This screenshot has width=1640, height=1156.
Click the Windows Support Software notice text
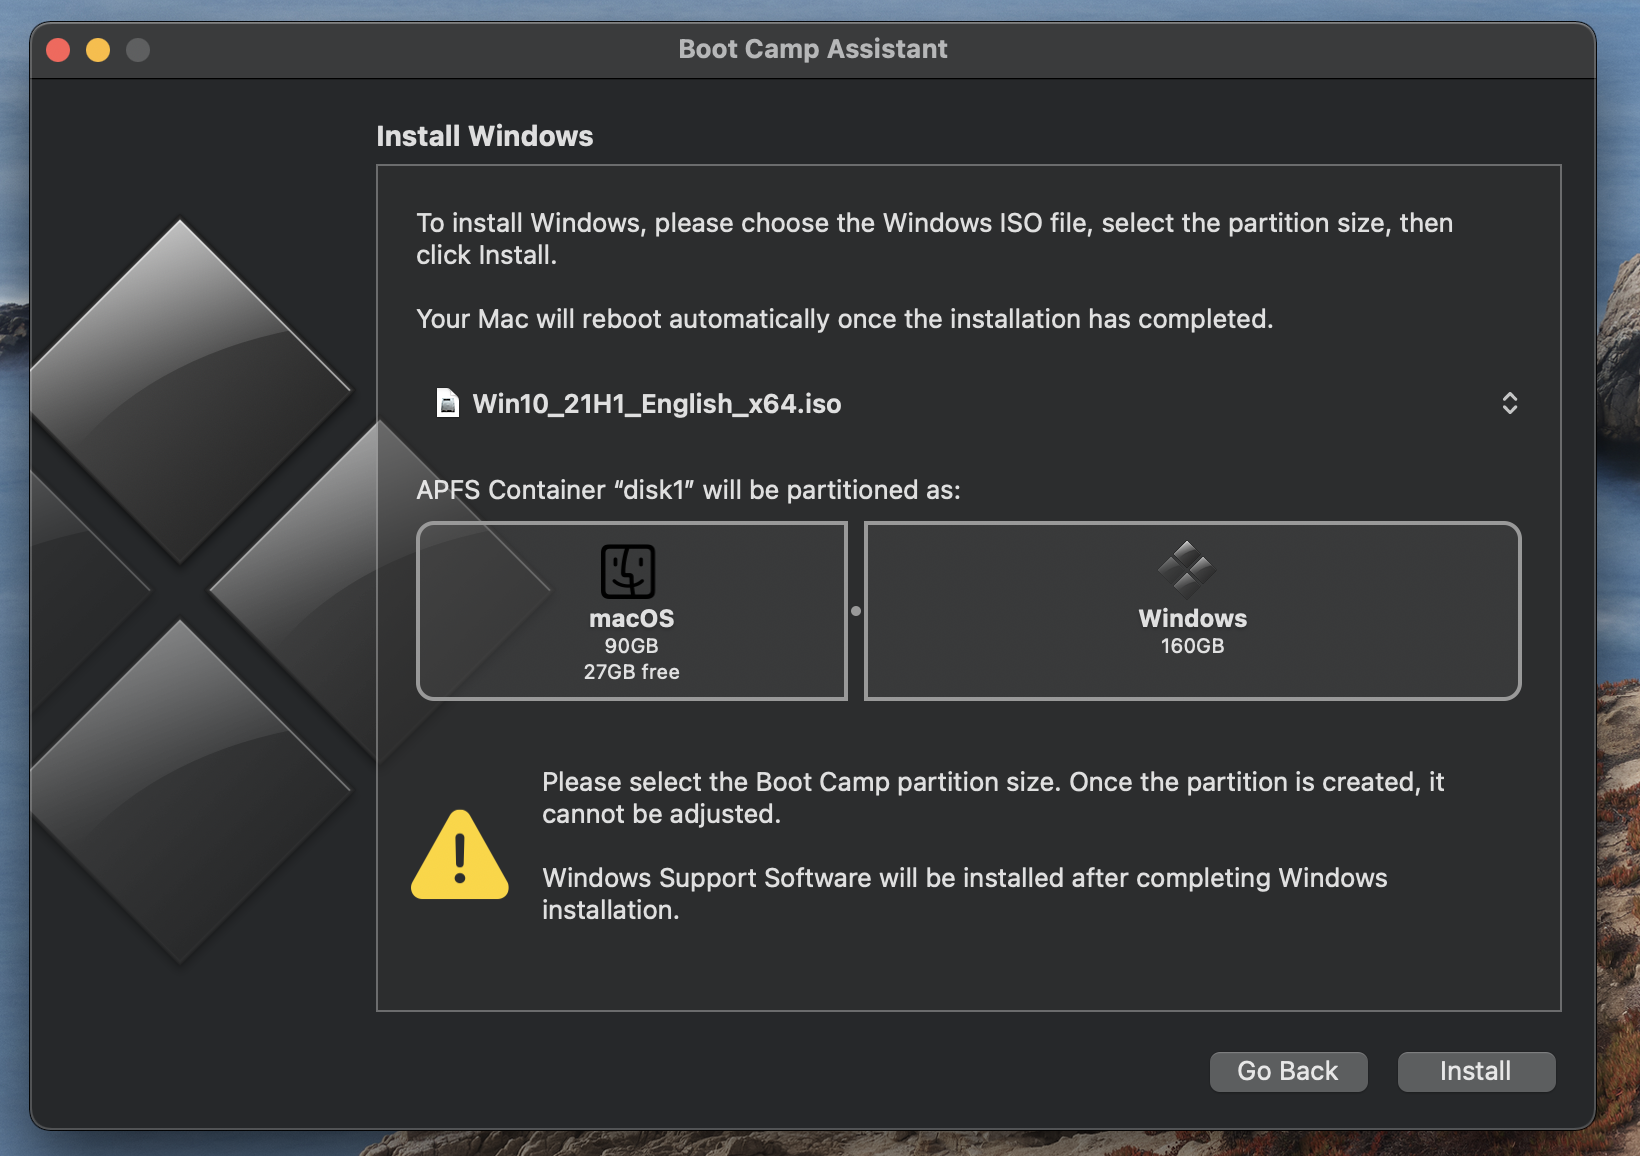965,894
